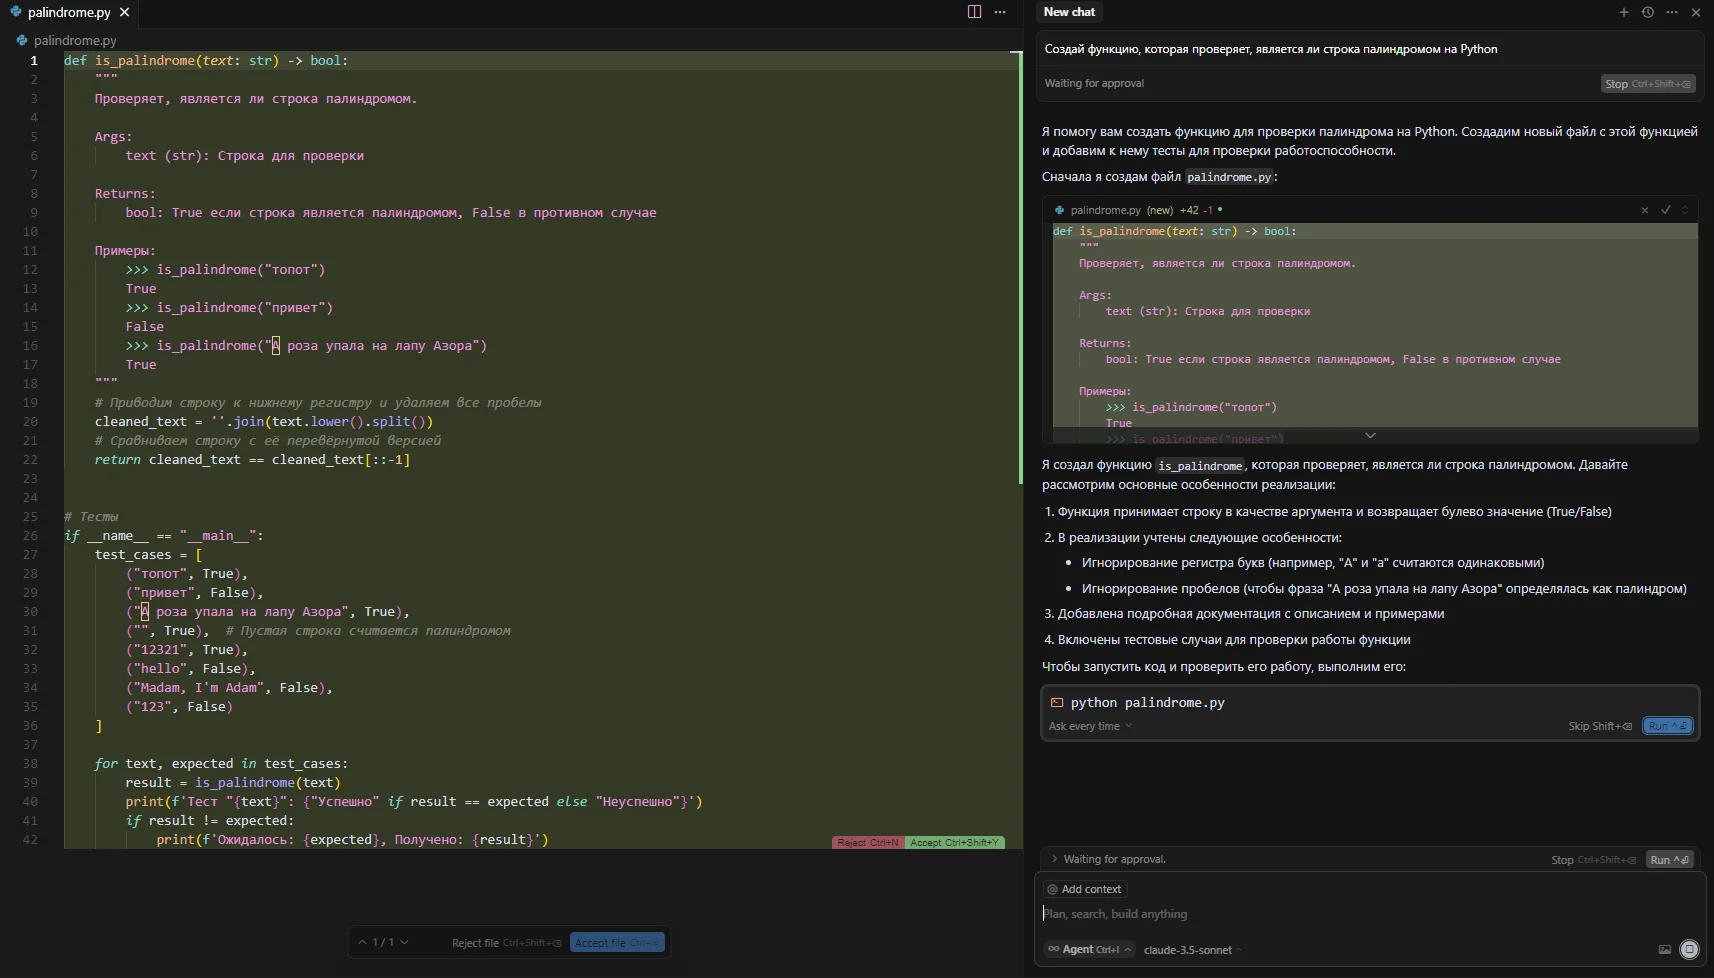Go to next change with down chevron

404,942
